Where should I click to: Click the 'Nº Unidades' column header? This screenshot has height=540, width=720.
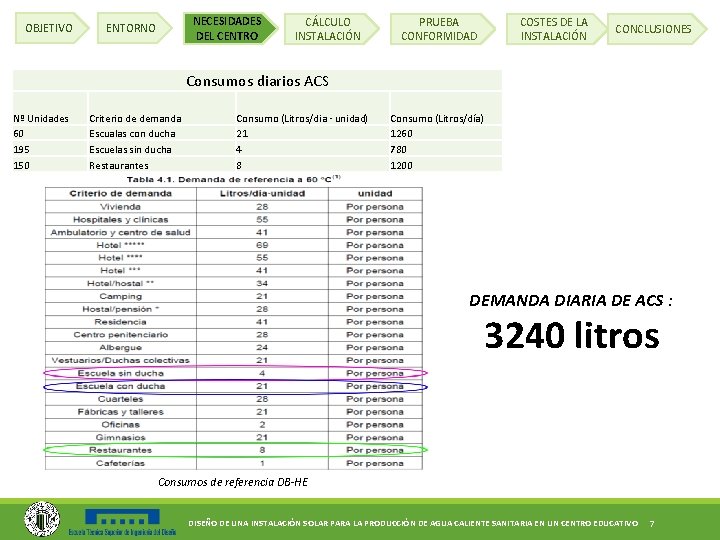point(41,118)
